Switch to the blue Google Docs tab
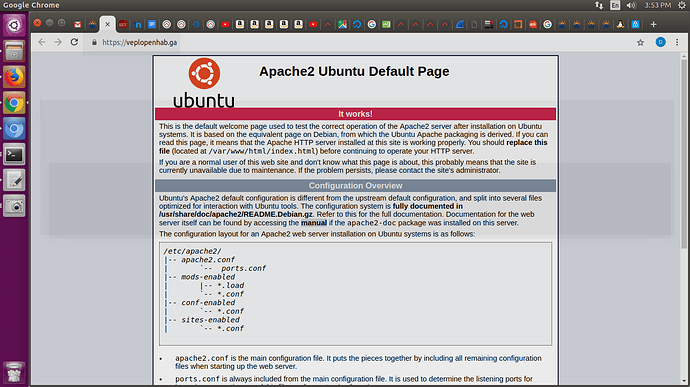The width and height of the screenshot is (690, 387). [x=152, y=24]
